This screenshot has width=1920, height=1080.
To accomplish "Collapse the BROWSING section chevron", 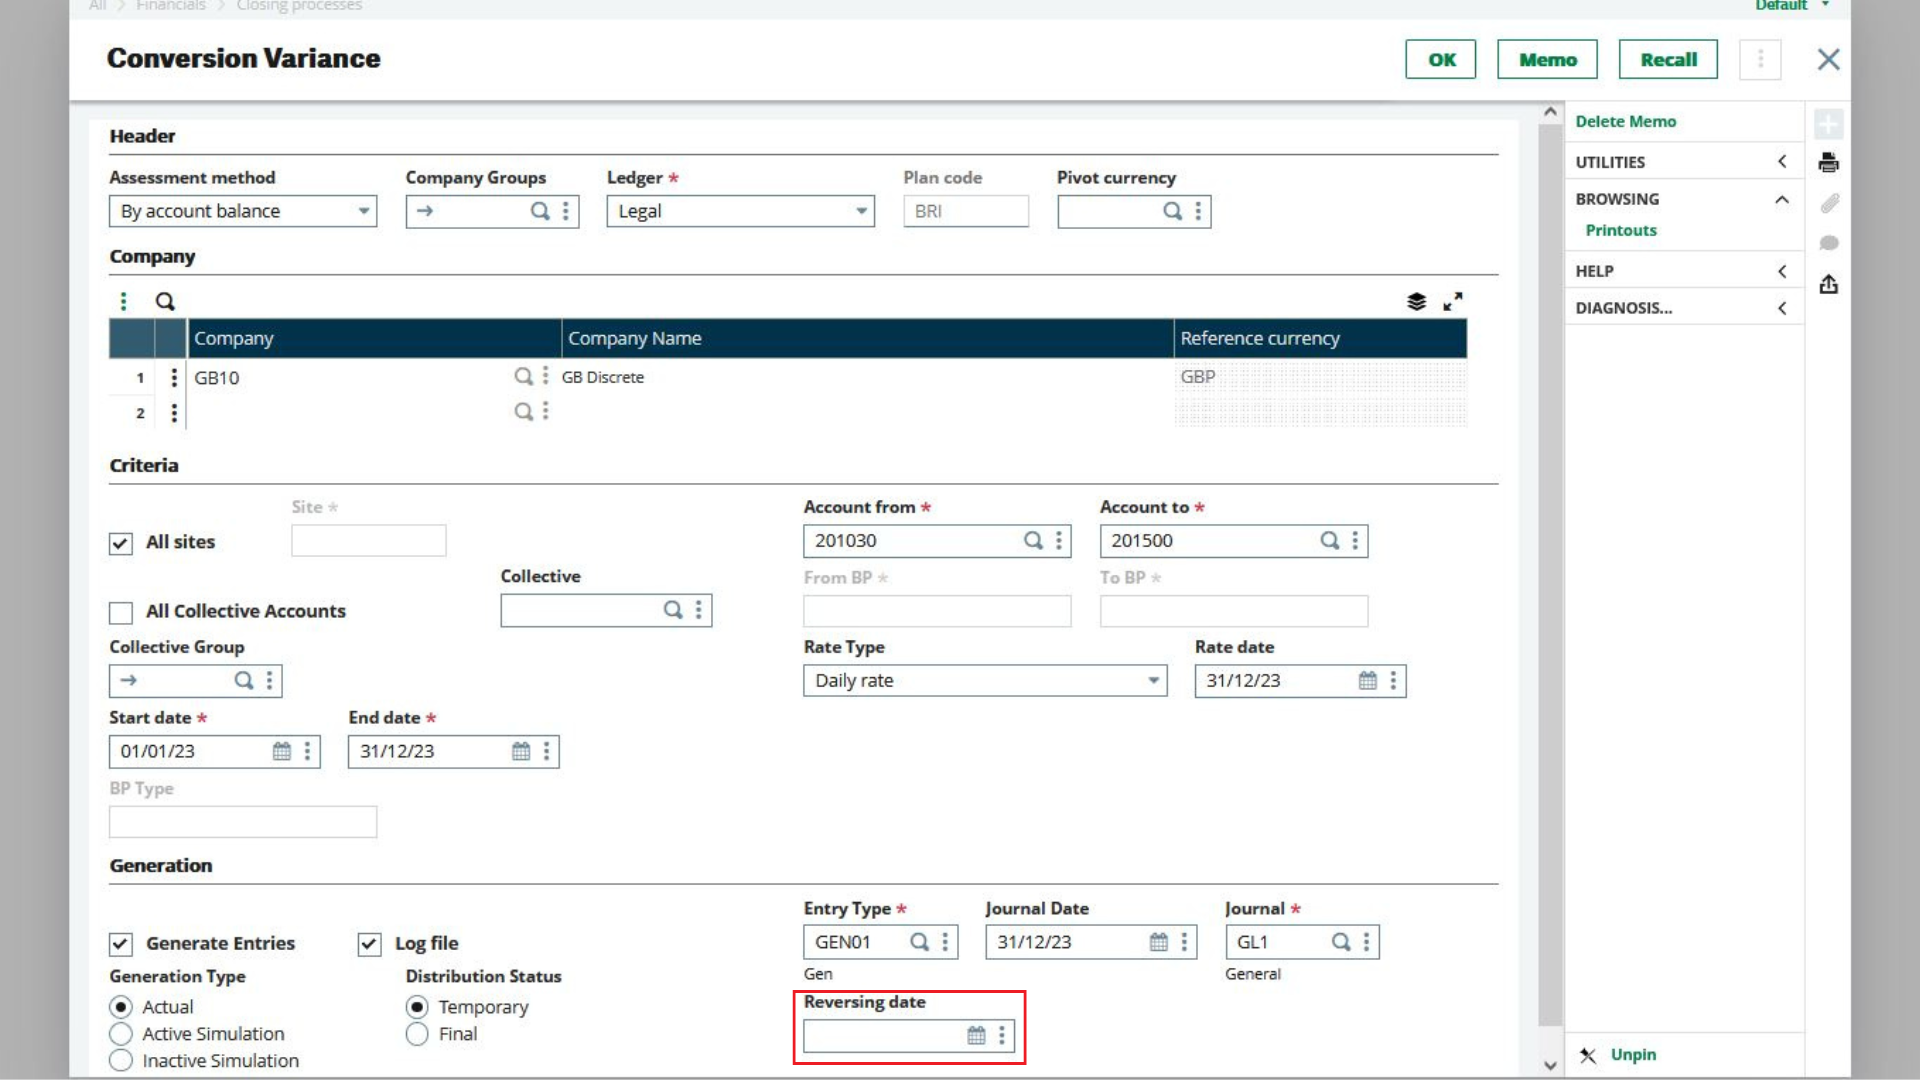I will pos(1781,199).
